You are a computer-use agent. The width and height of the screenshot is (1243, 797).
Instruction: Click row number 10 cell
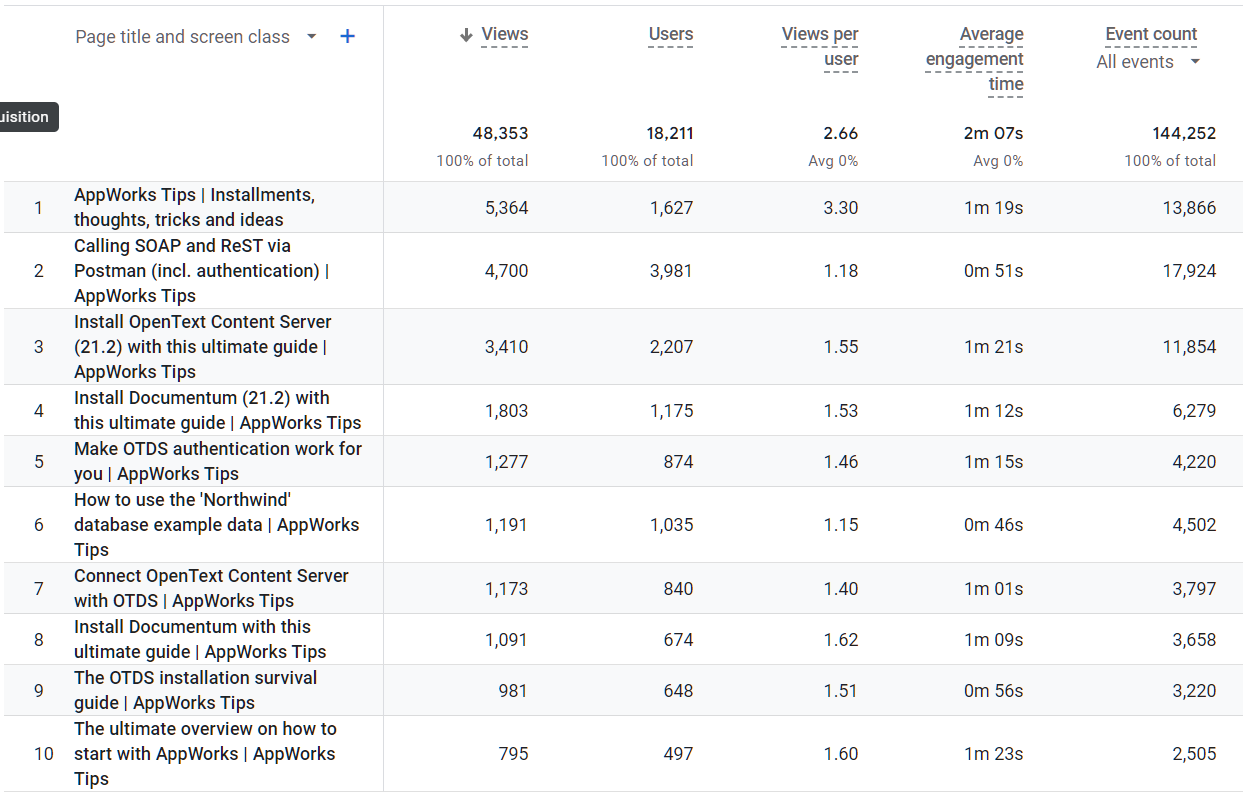[44, 754]
